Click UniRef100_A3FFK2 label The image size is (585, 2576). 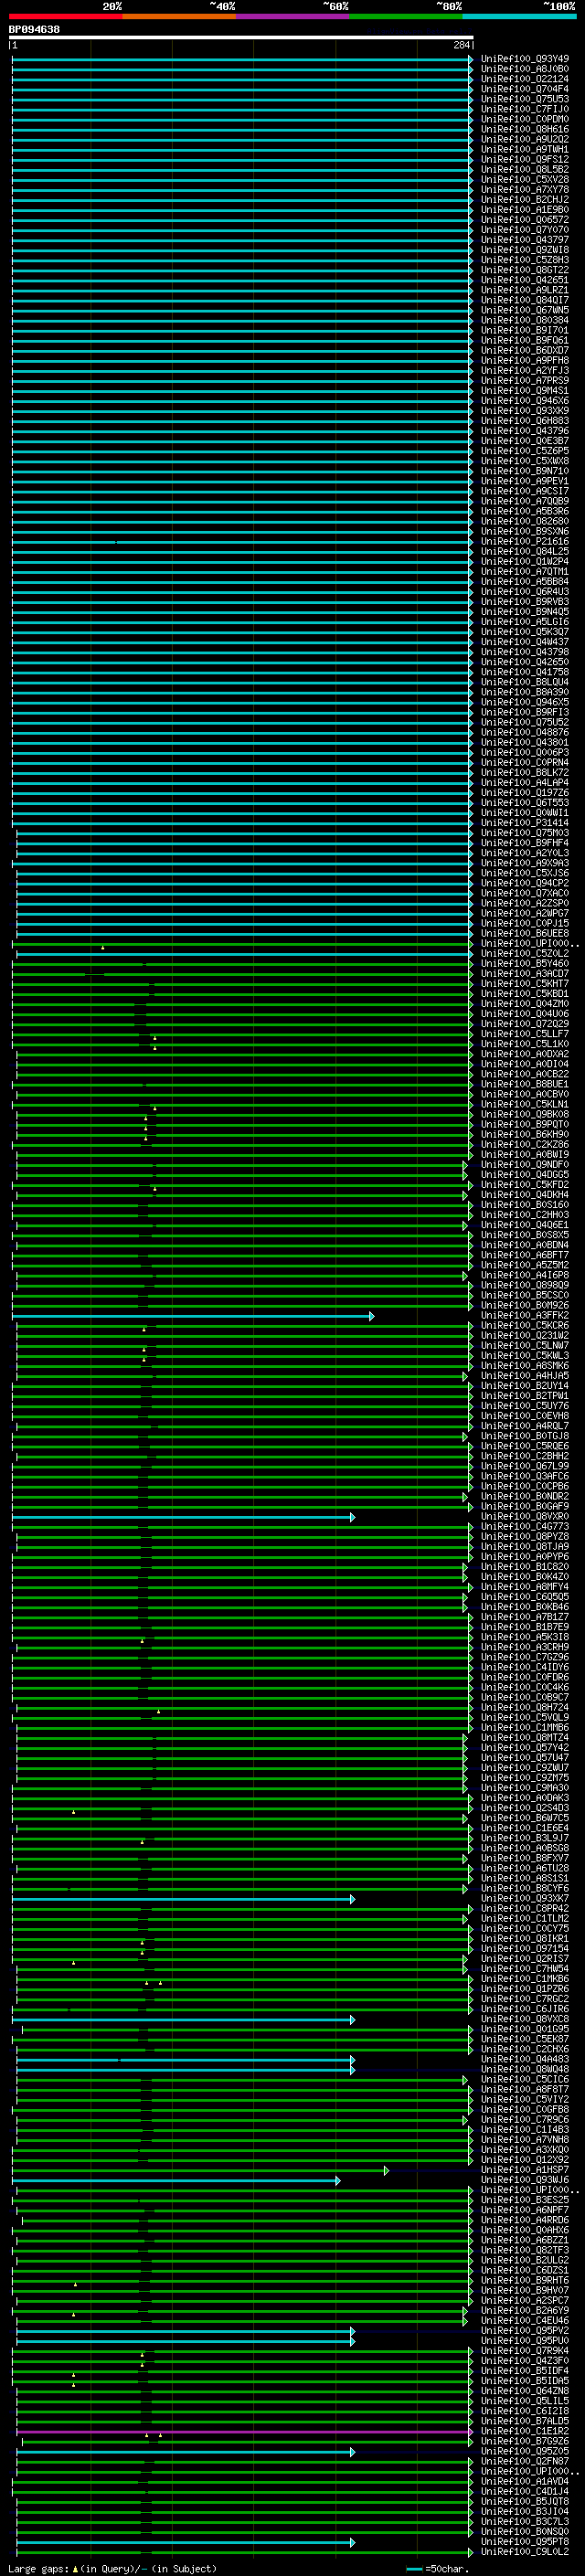[525, 1317]
